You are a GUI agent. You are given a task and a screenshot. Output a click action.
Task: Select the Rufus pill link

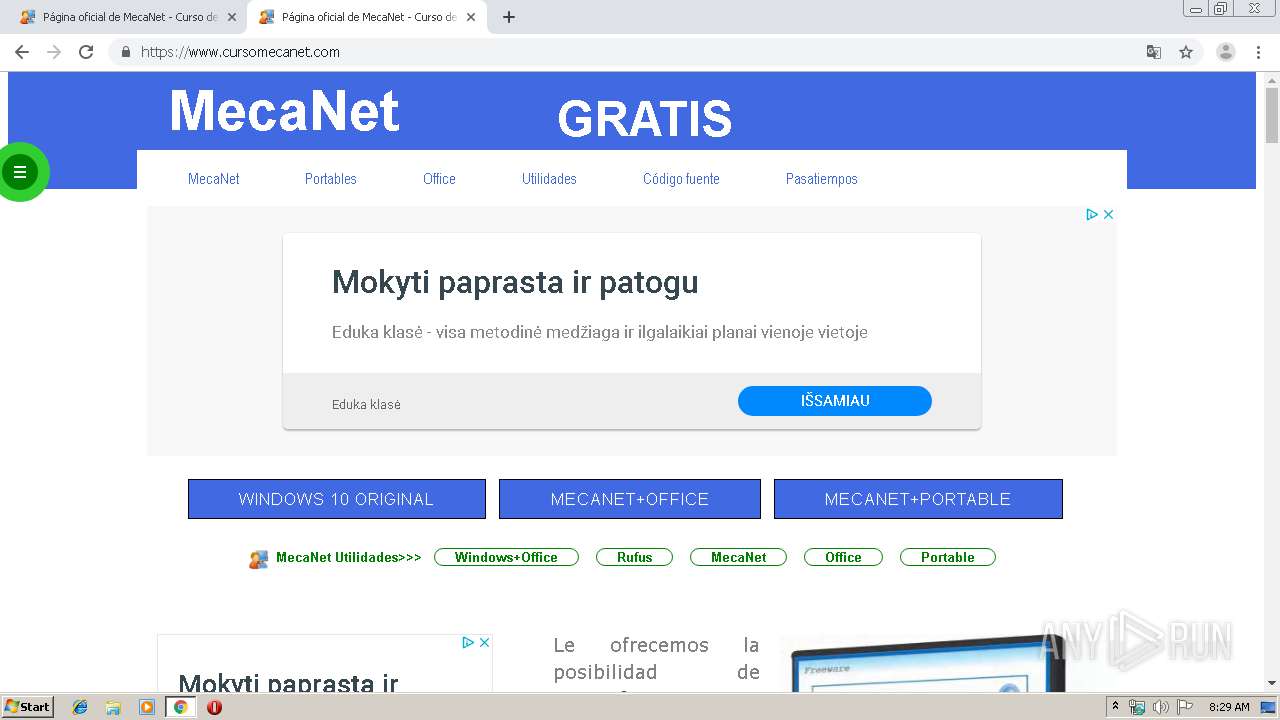pos(634,557)
